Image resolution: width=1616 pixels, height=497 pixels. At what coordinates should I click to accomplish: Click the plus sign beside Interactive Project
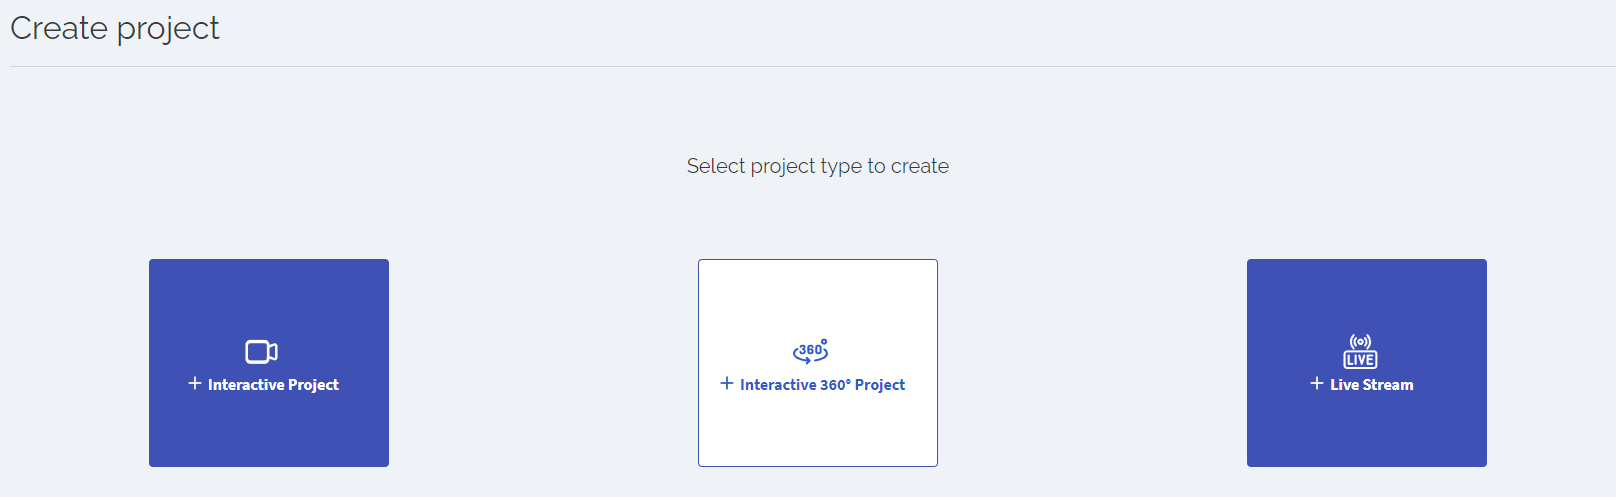[195, 383]
